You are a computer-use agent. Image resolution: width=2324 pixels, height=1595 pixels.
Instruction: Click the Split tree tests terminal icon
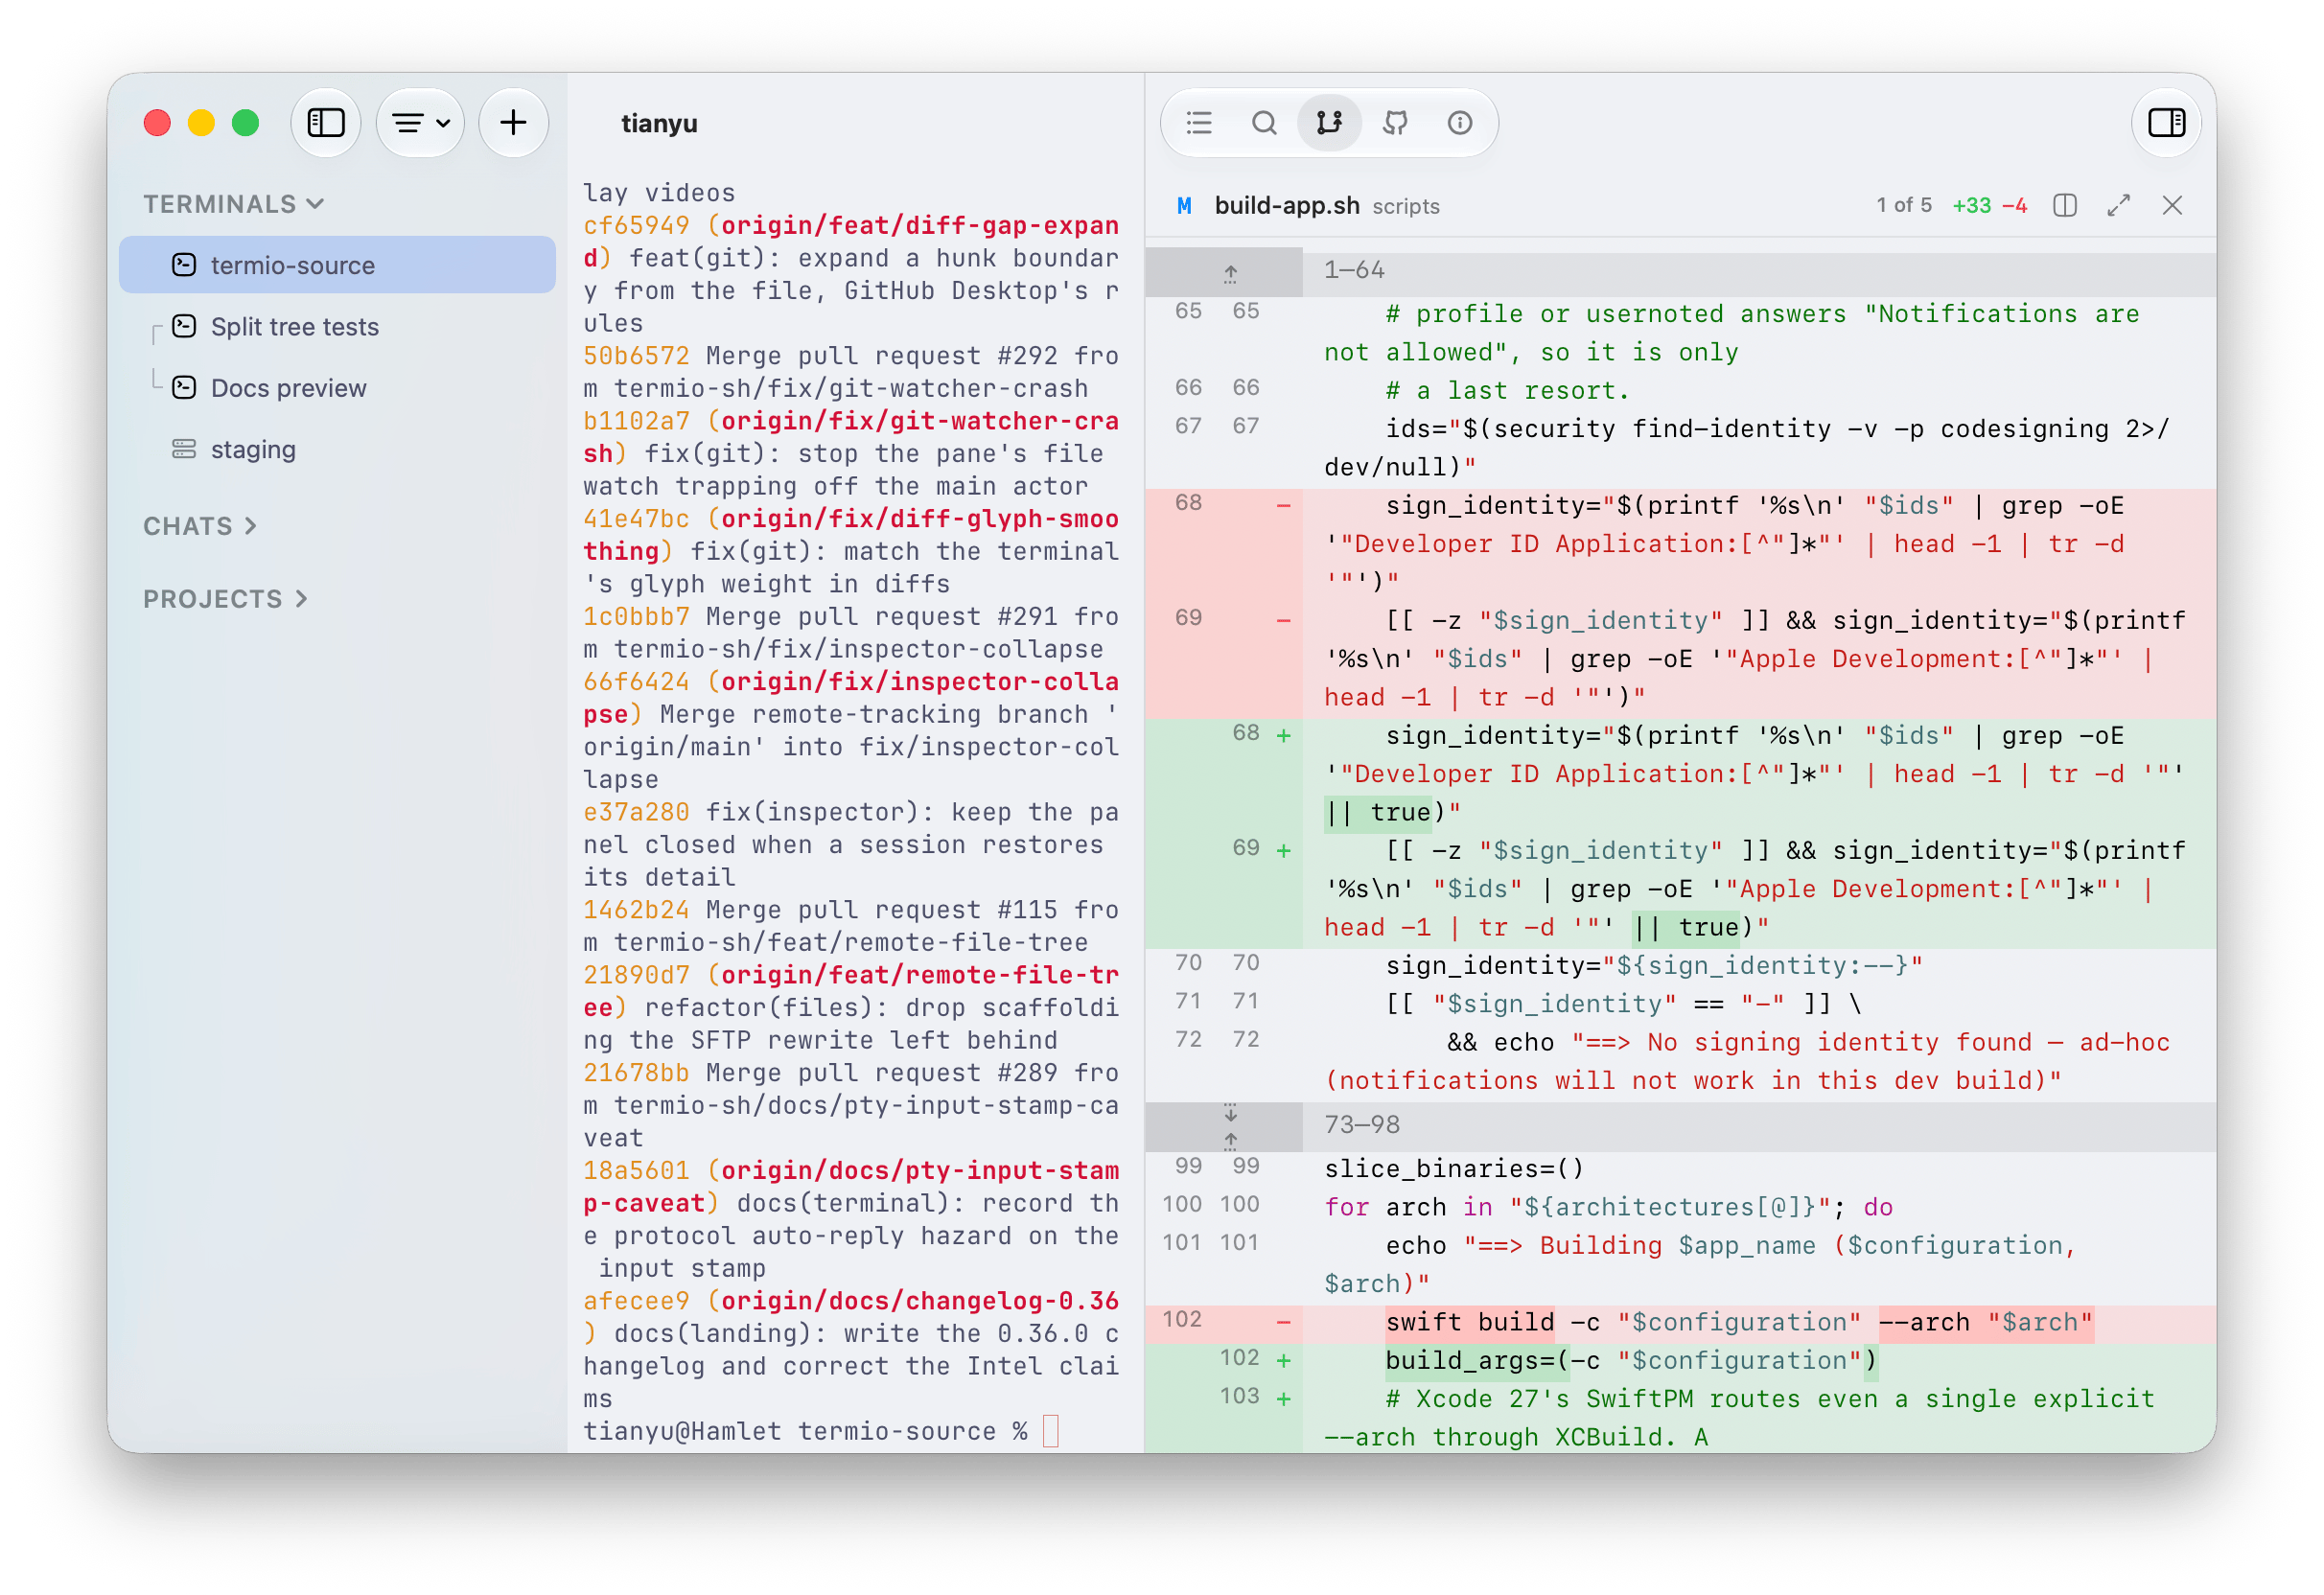(183, 325)
